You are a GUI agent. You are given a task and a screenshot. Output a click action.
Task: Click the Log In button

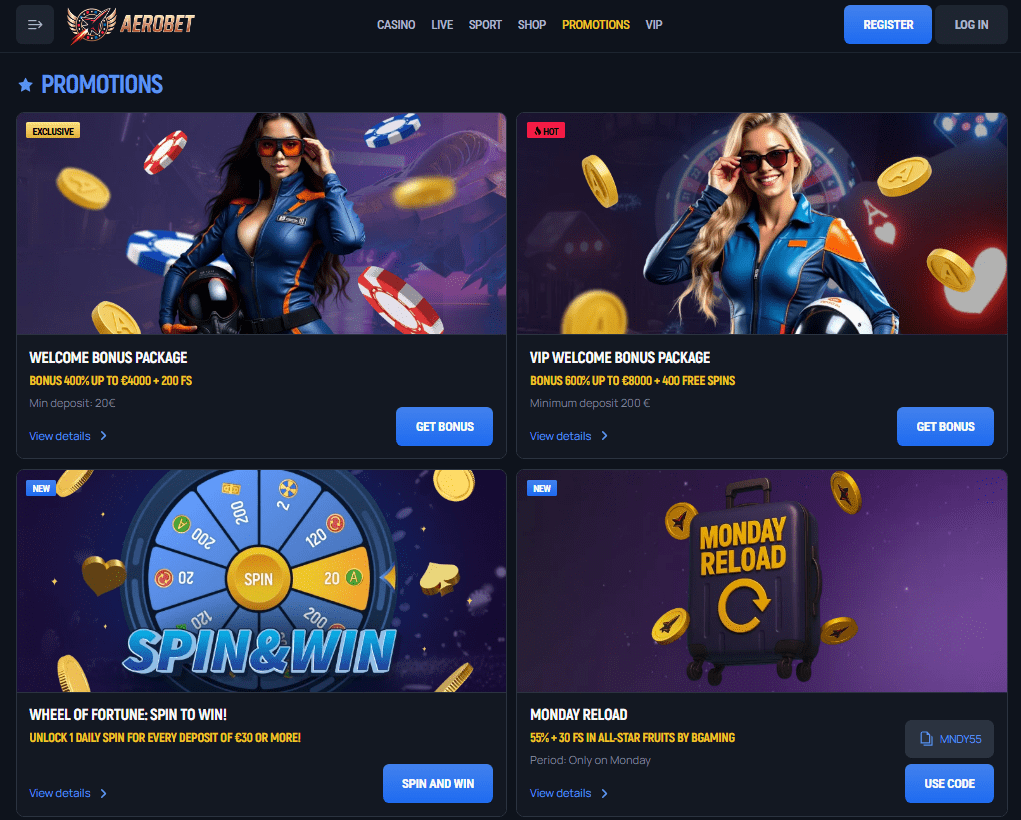(x=971, y=25)
